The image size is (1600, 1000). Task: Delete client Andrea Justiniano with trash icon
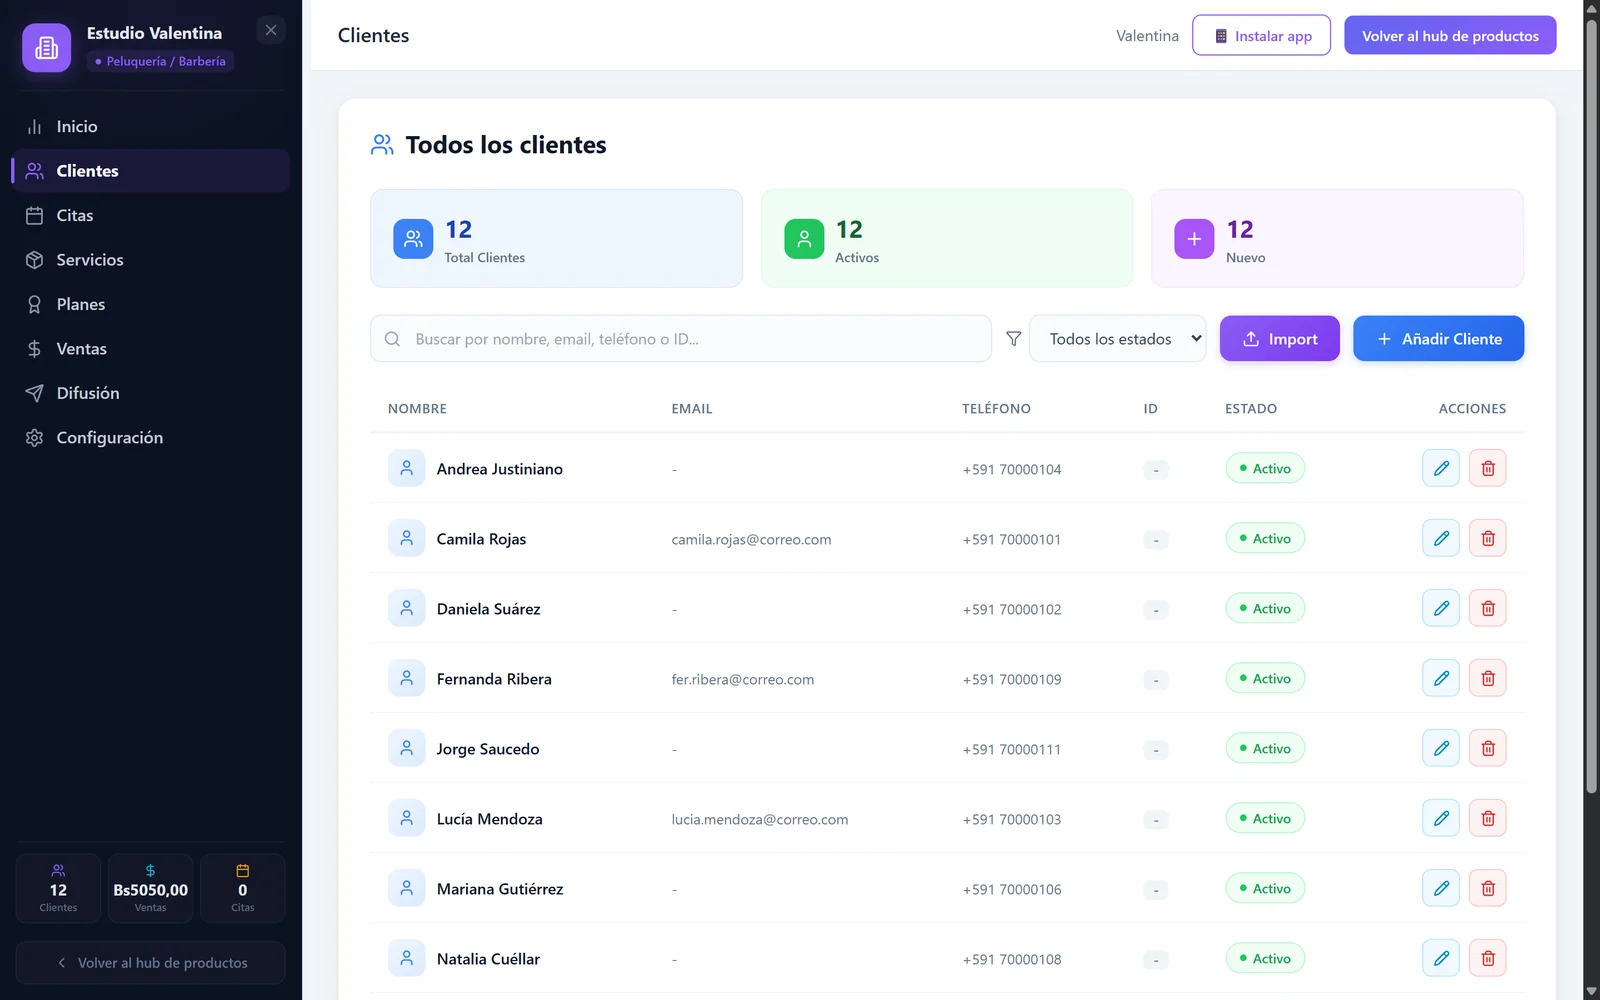click(x=1488, y=468)
